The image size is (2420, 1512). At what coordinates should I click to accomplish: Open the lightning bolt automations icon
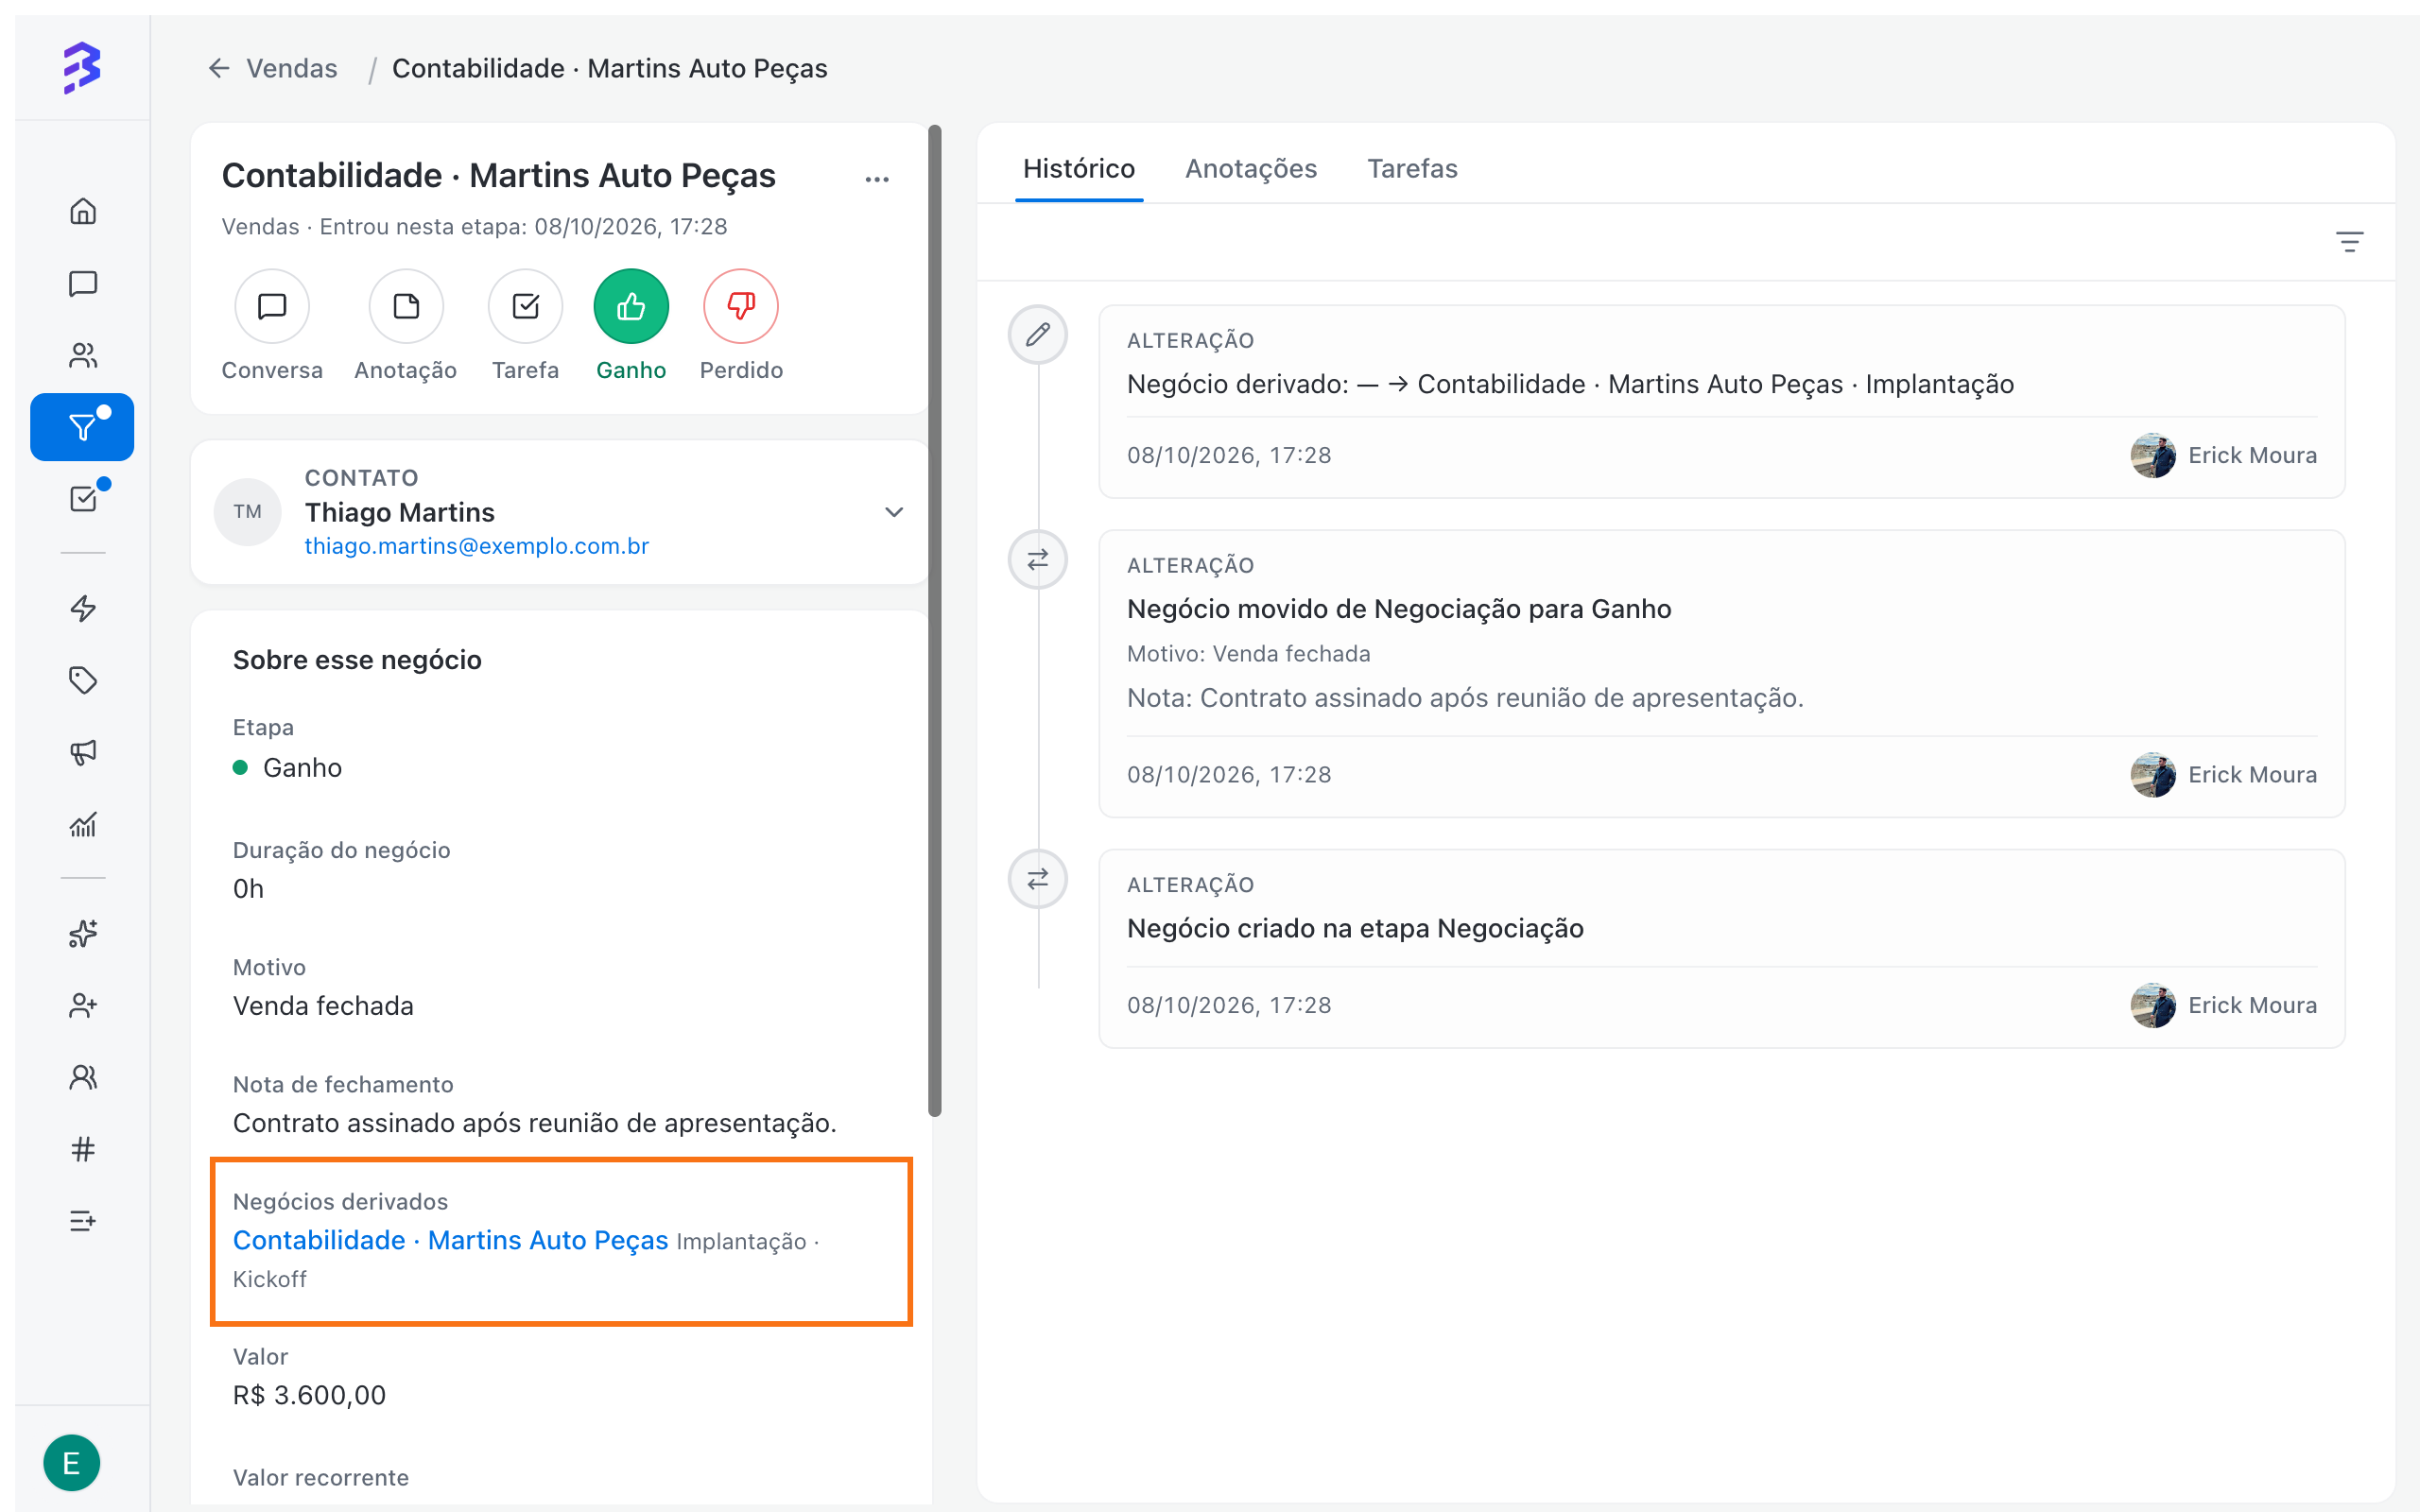[83, 608]
